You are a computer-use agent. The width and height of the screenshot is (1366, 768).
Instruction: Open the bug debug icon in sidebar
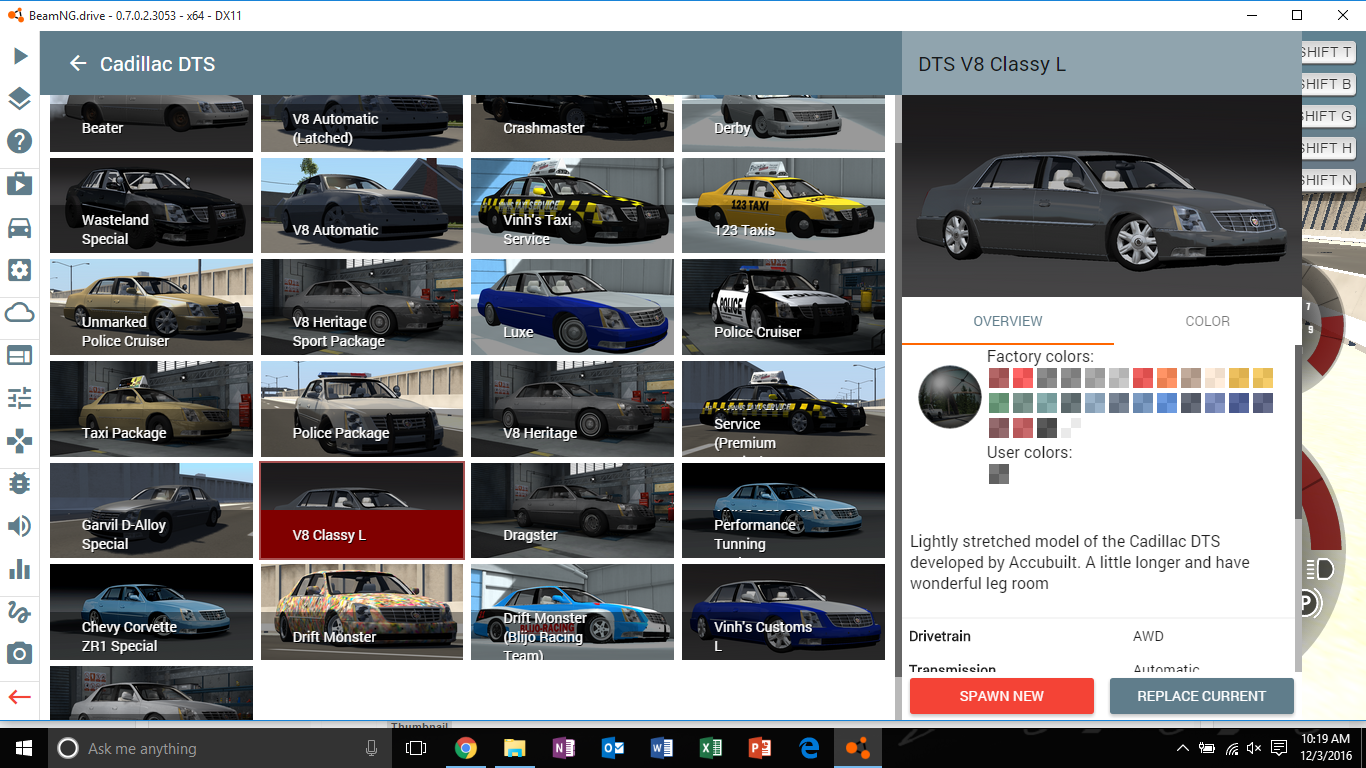[x=19, y=483]
